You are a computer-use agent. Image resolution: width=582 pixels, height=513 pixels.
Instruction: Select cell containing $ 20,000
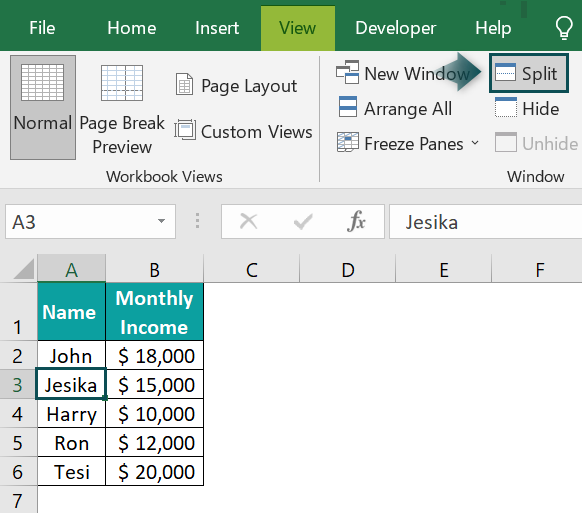(x=155, y=472)
